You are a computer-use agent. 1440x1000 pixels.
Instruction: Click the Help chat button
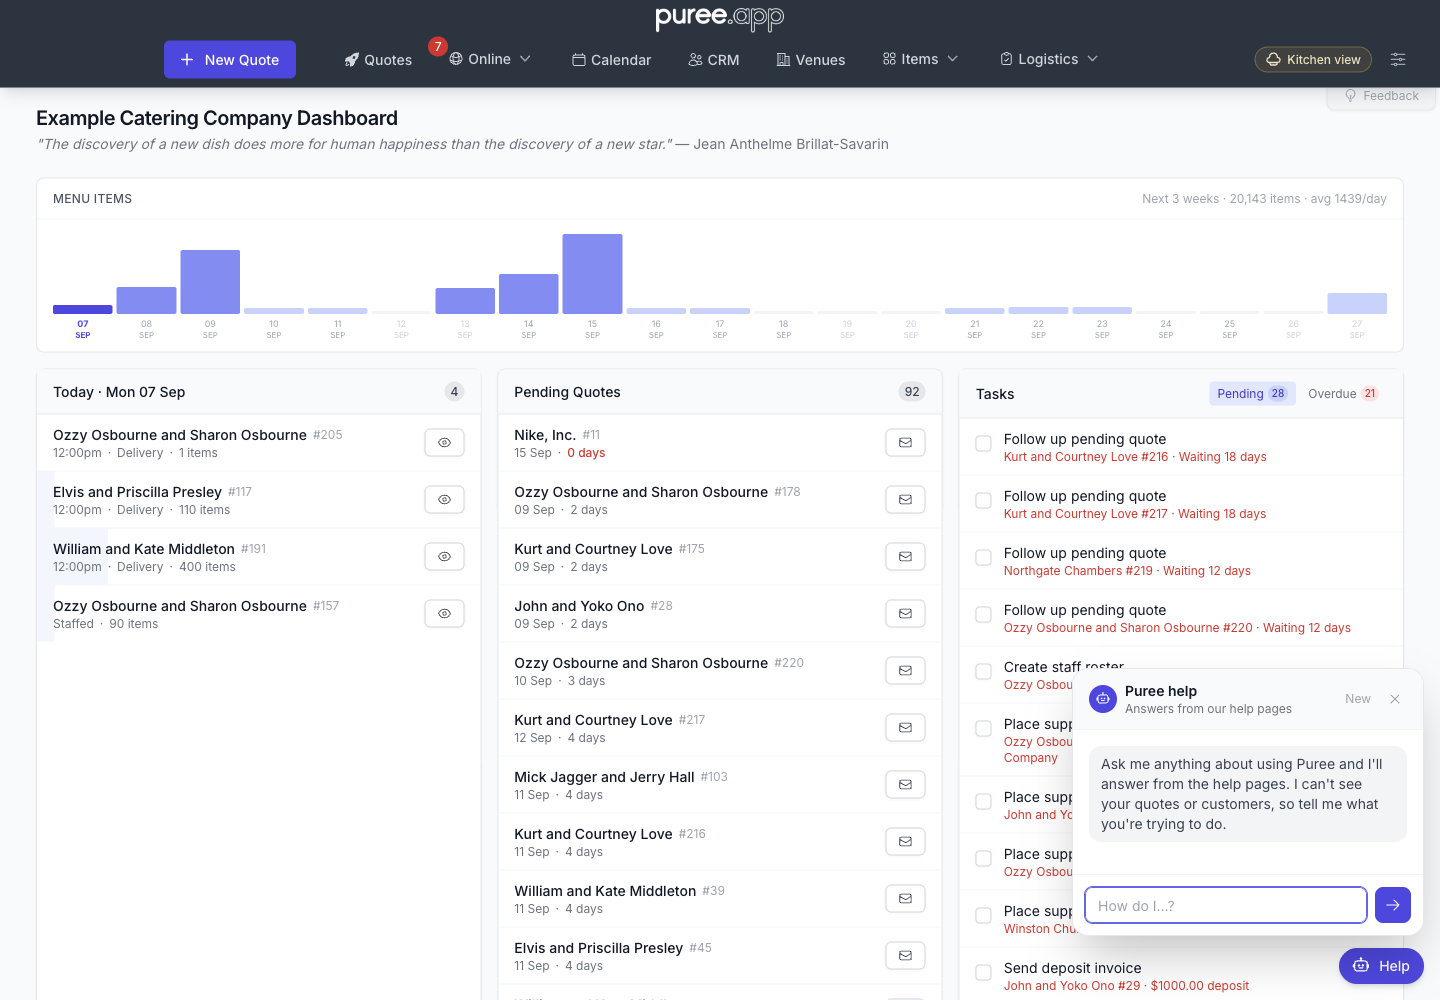pyautogui.click(x=1381, y=966)
